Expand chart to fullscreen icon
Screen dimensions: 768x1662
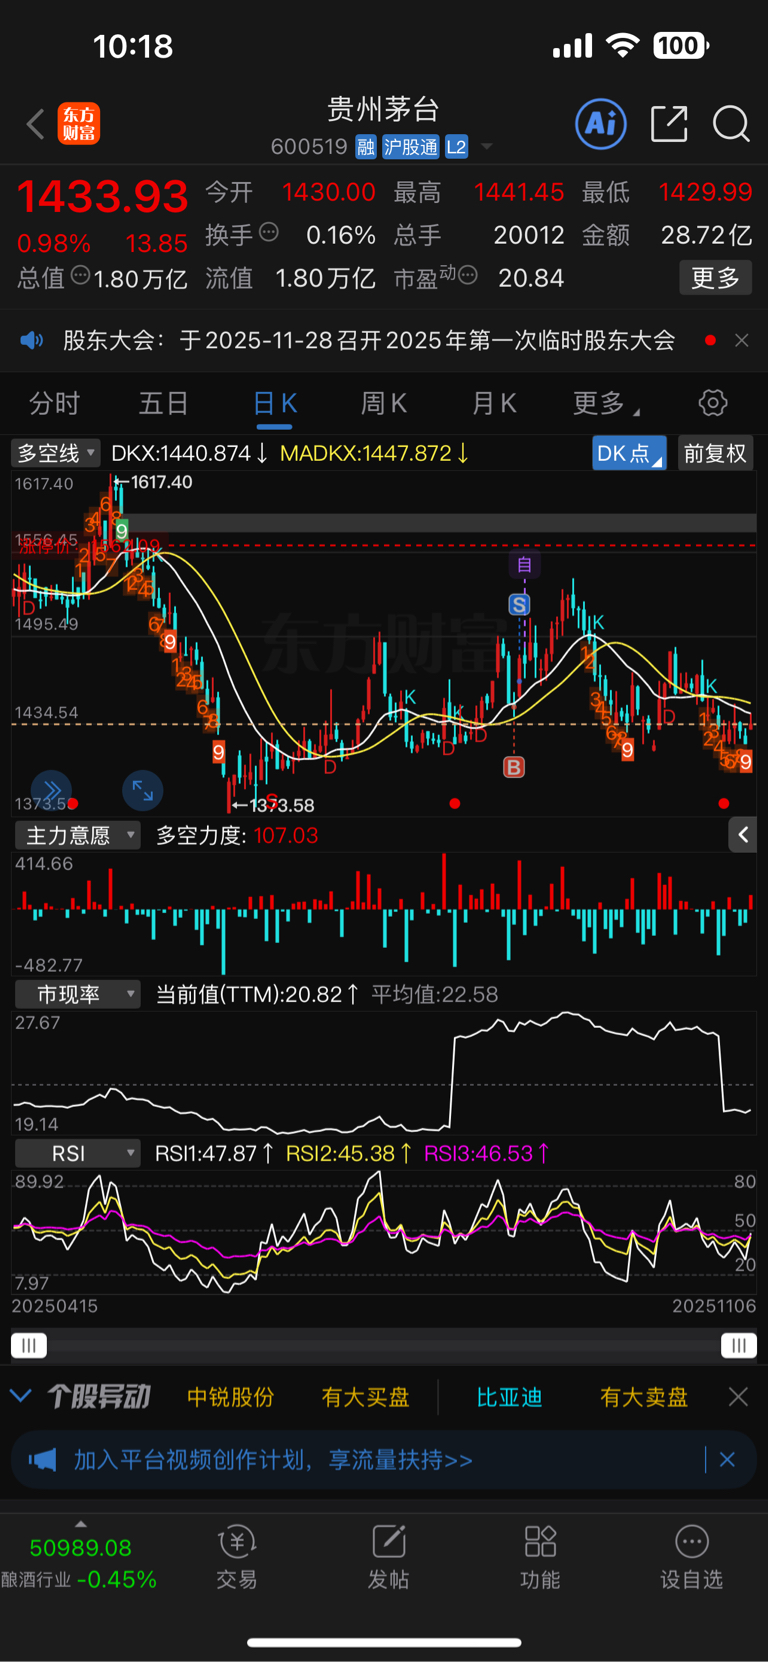[x=143, y=791]
